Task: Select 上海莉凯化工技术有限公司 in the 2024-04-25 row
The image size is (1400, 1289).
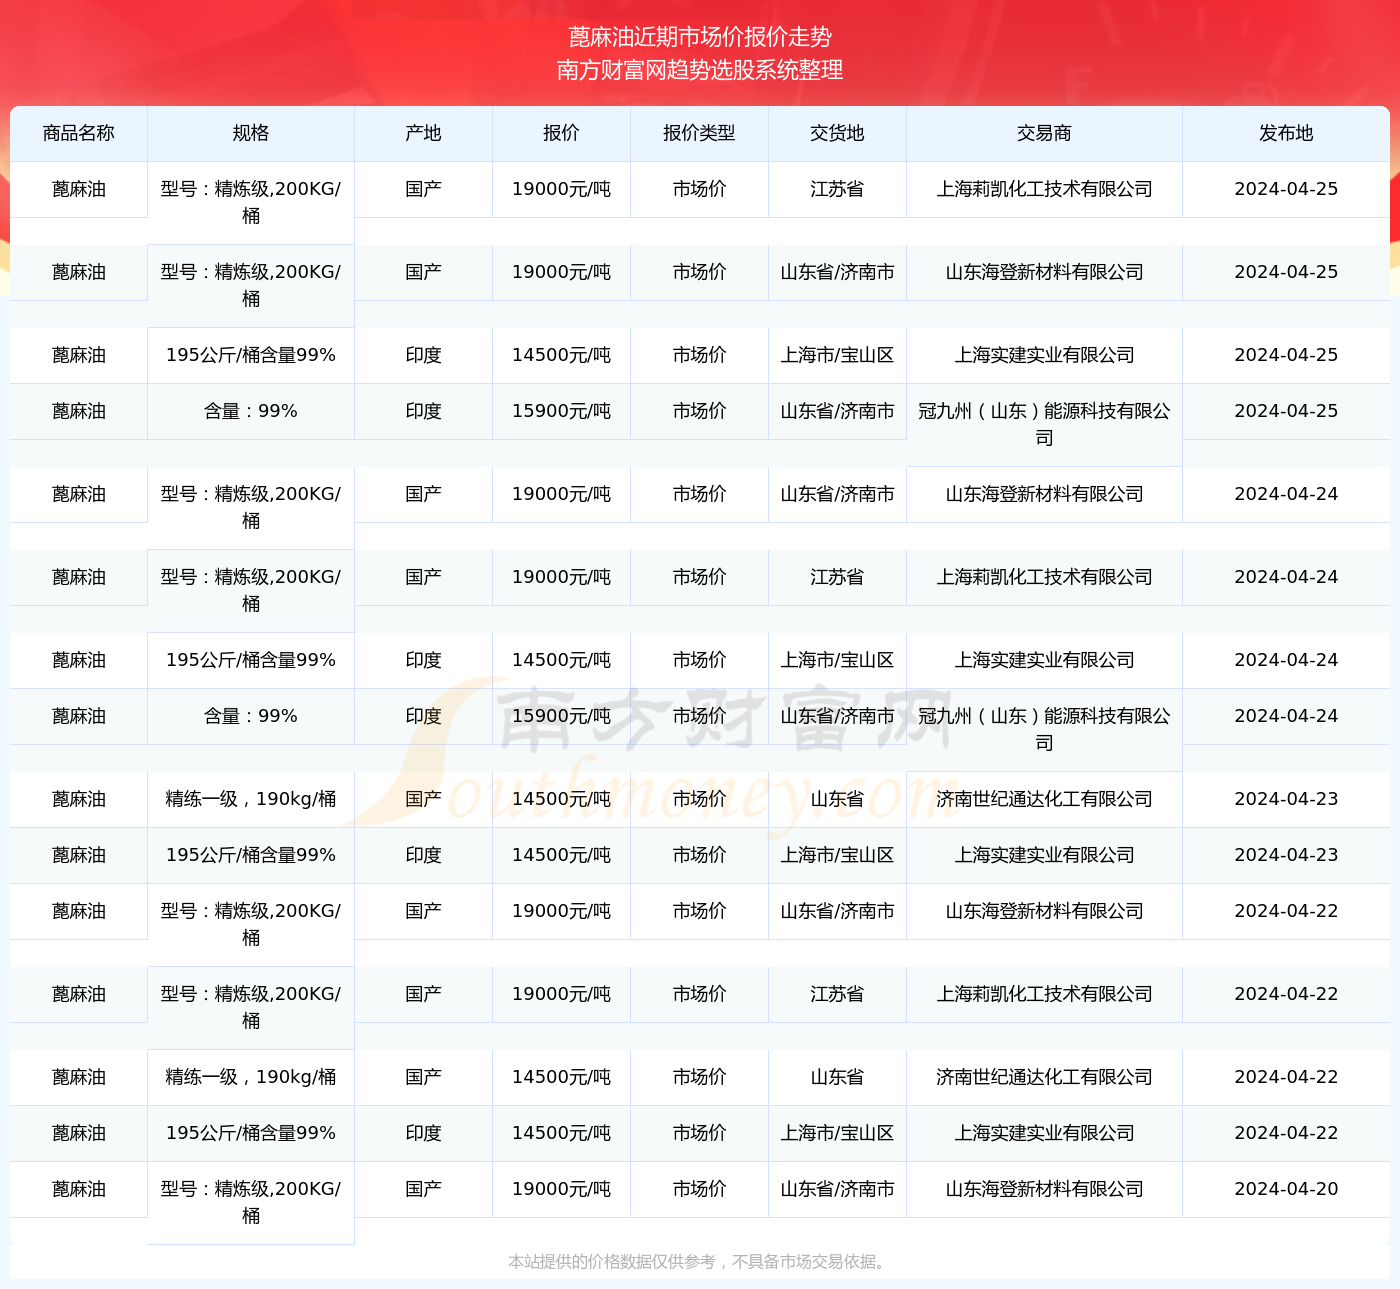Action: [x=1044, y=189]
